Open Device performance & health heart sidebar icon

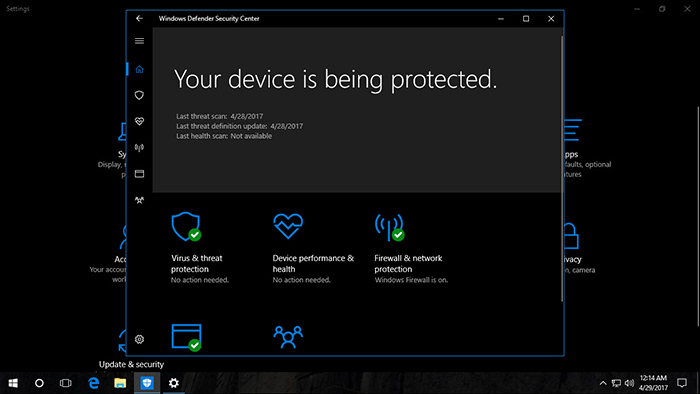pos(139,121)
